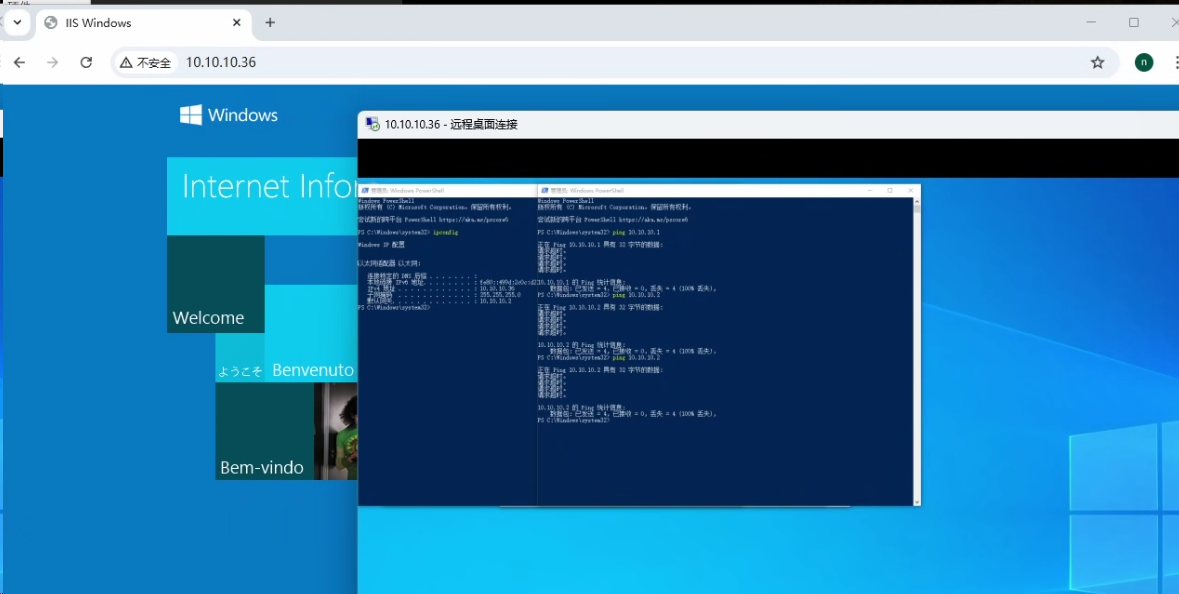This screenshot has height=594, width=1179.
Task: Open the Chrome profile avatar
Action: 1144,62
